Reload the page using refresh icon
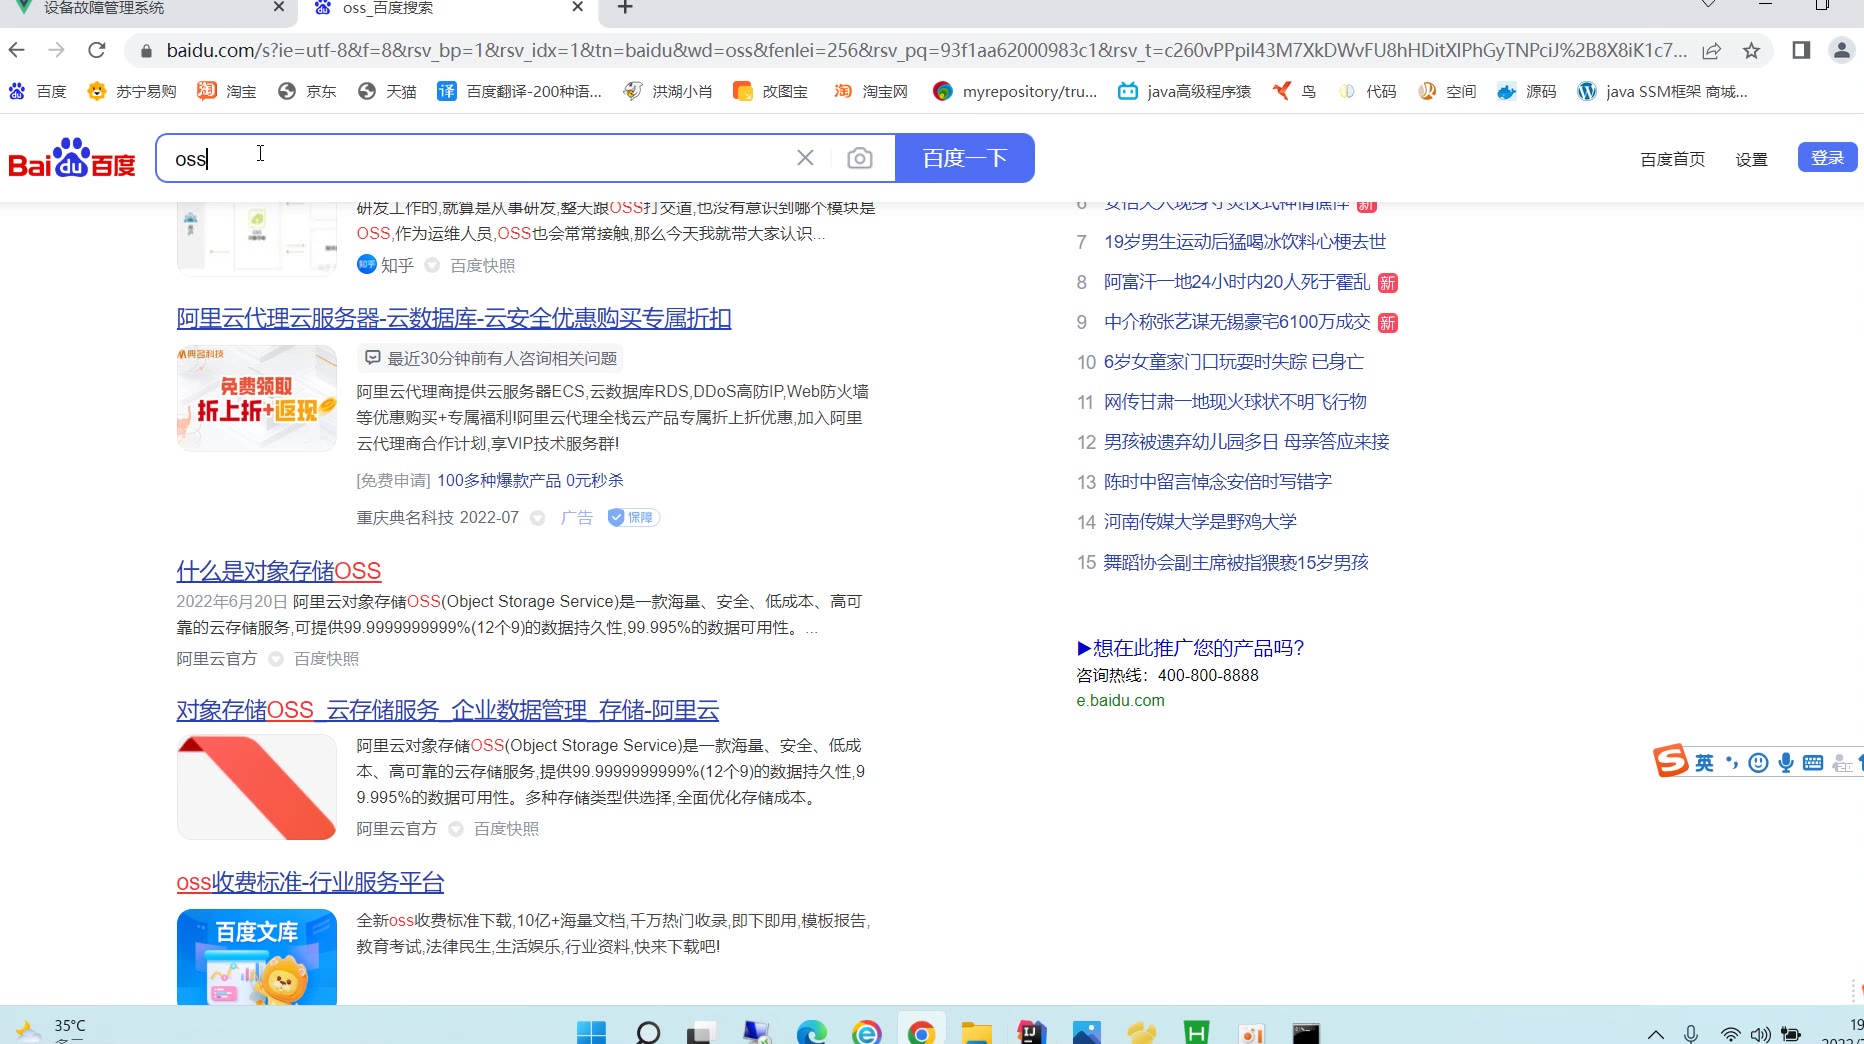The image size is (1864, 1044). pos(97,50)
